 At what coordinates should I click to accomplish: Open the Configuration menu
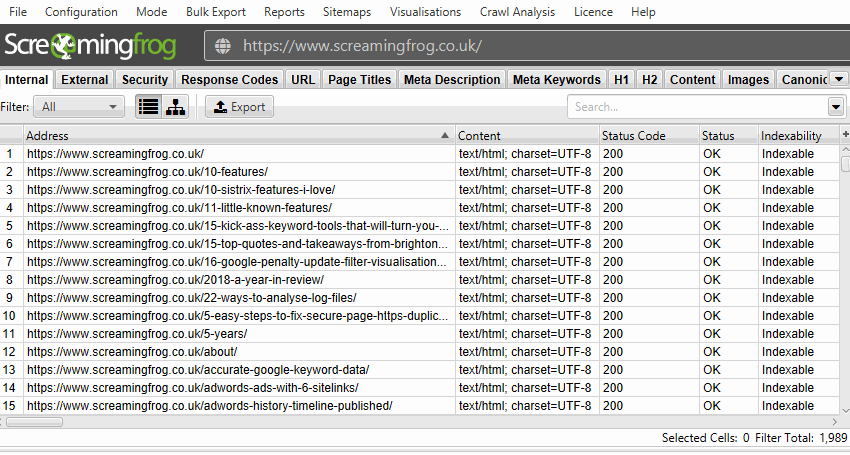81,12
